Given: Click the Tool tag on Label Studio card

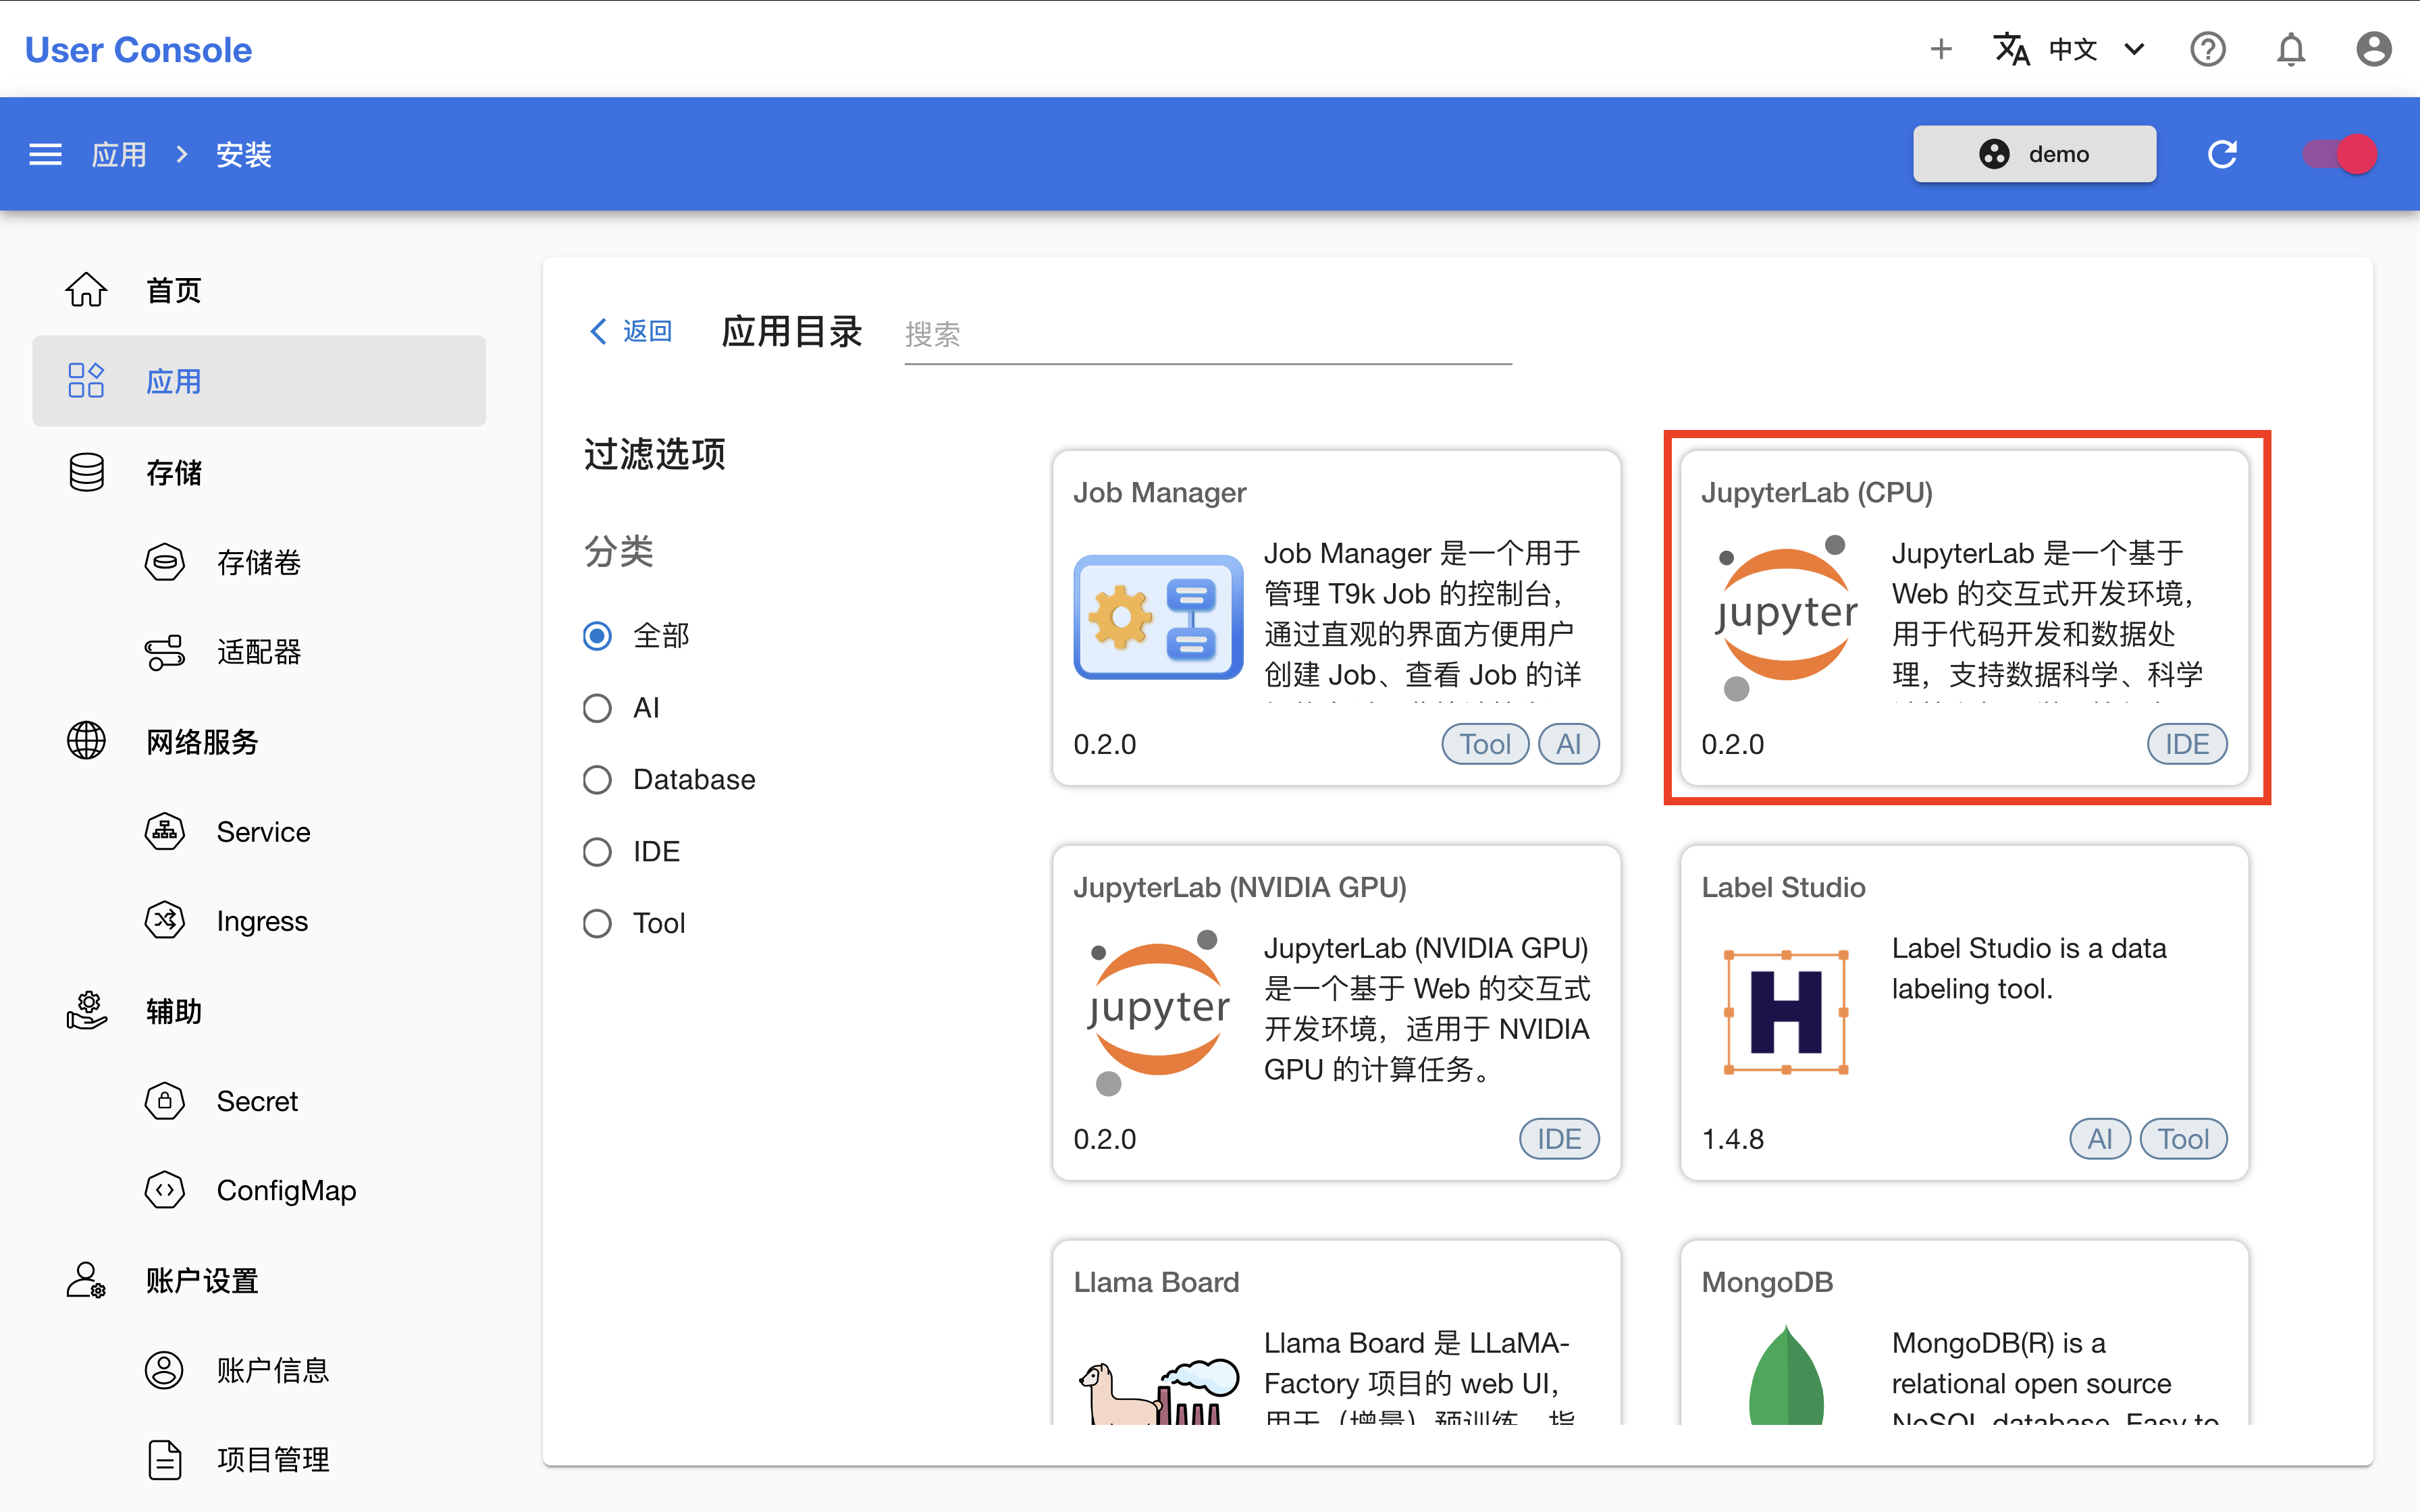Looking at the screenshot, I should point(2183,1139).
